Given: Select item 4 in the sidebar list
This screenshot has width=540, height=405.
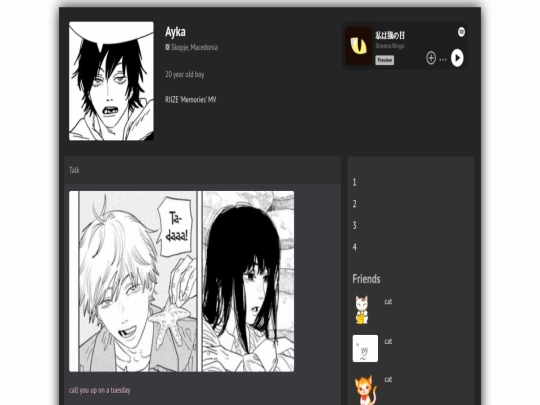Looking at the screenshot, I should tap(354, 247).
